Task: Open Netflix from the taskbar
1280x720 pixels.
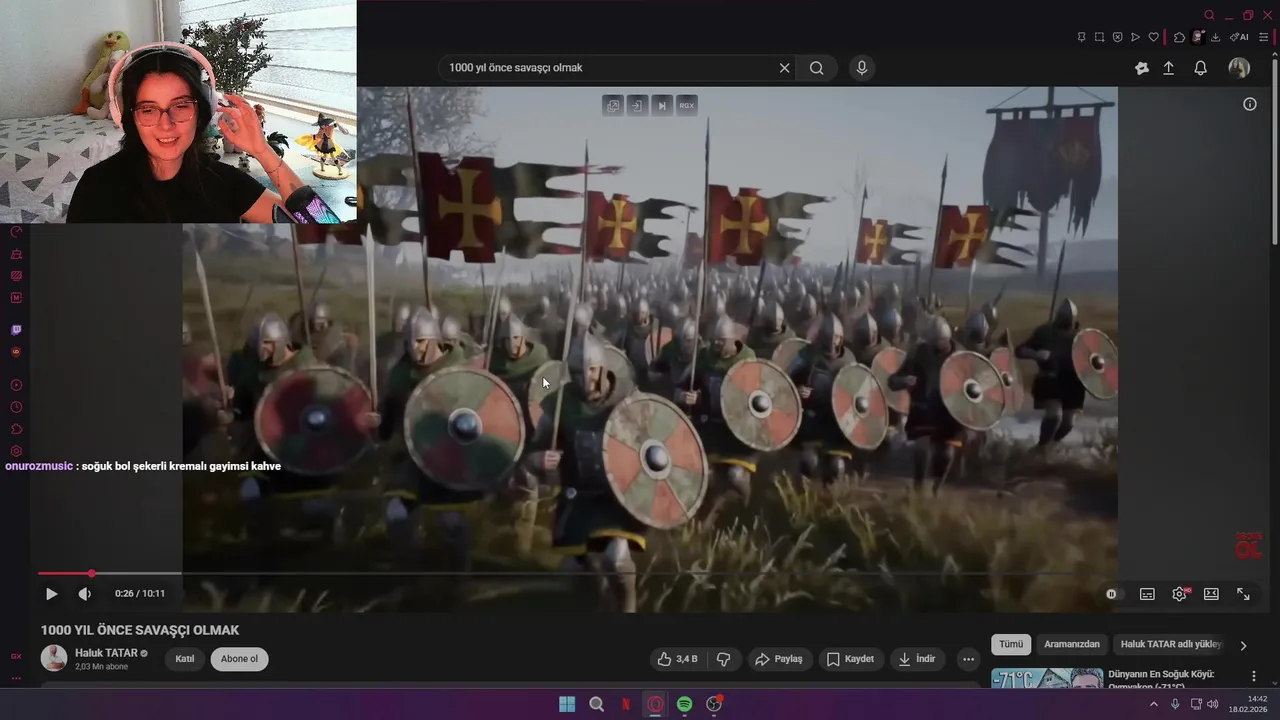Action: (626, 704)
